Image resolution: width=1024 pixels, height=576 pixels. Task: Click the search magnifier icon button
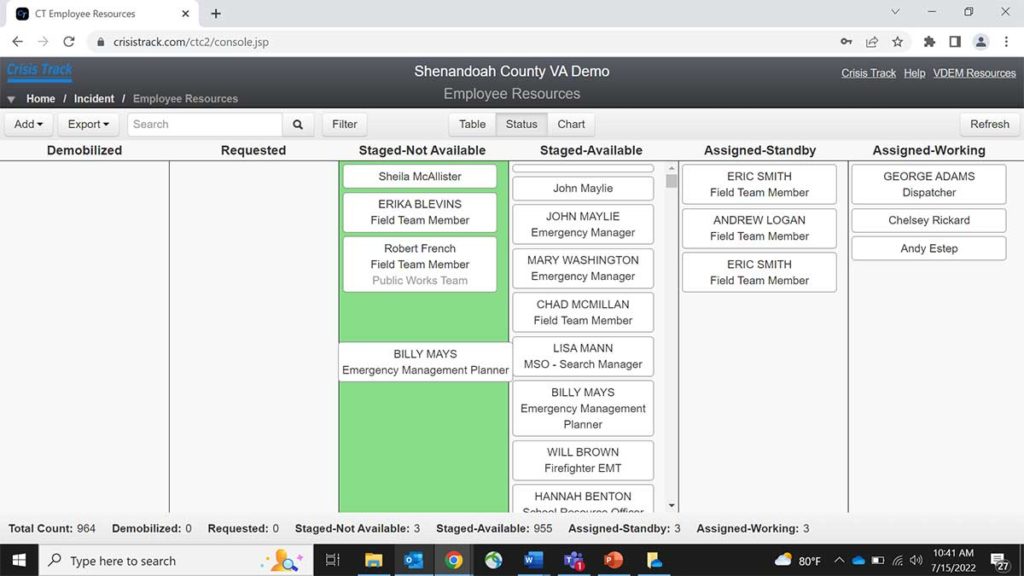coord(298,124)
